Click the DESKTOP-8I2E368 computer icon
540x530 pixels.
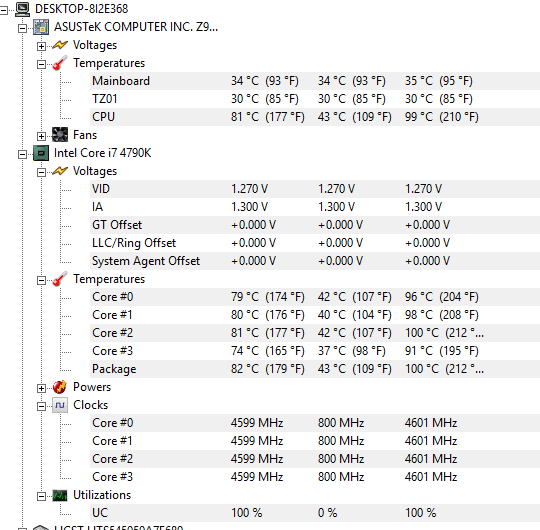22,9
